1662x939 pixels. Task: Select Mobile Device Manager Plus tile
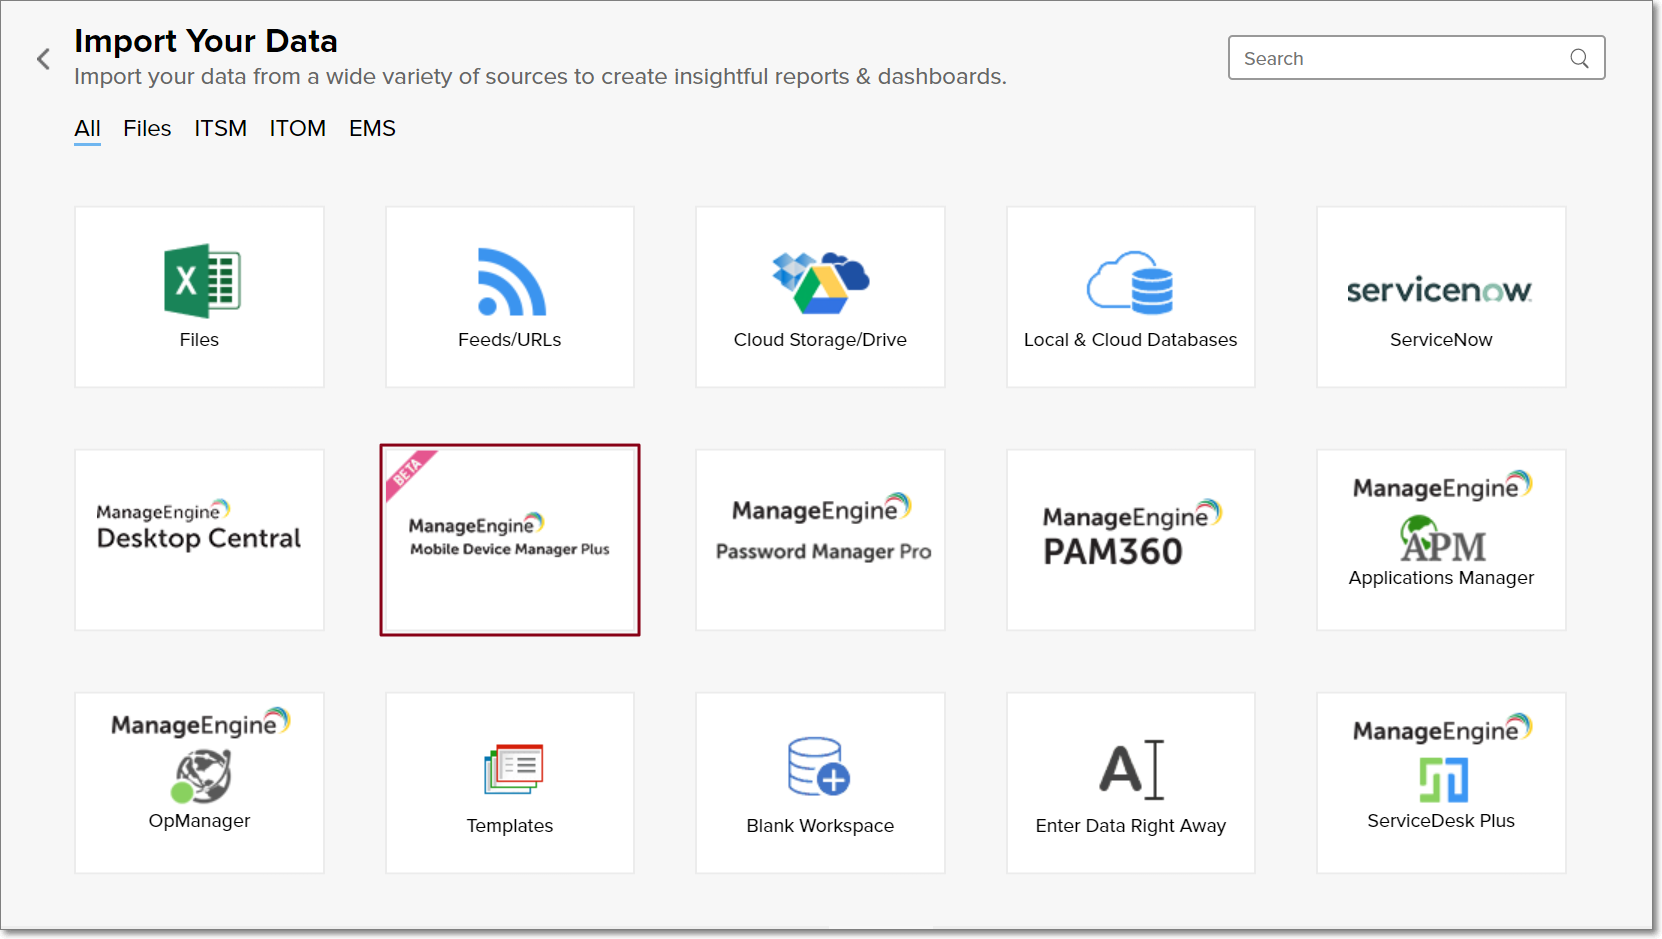[x=510, y=540]
